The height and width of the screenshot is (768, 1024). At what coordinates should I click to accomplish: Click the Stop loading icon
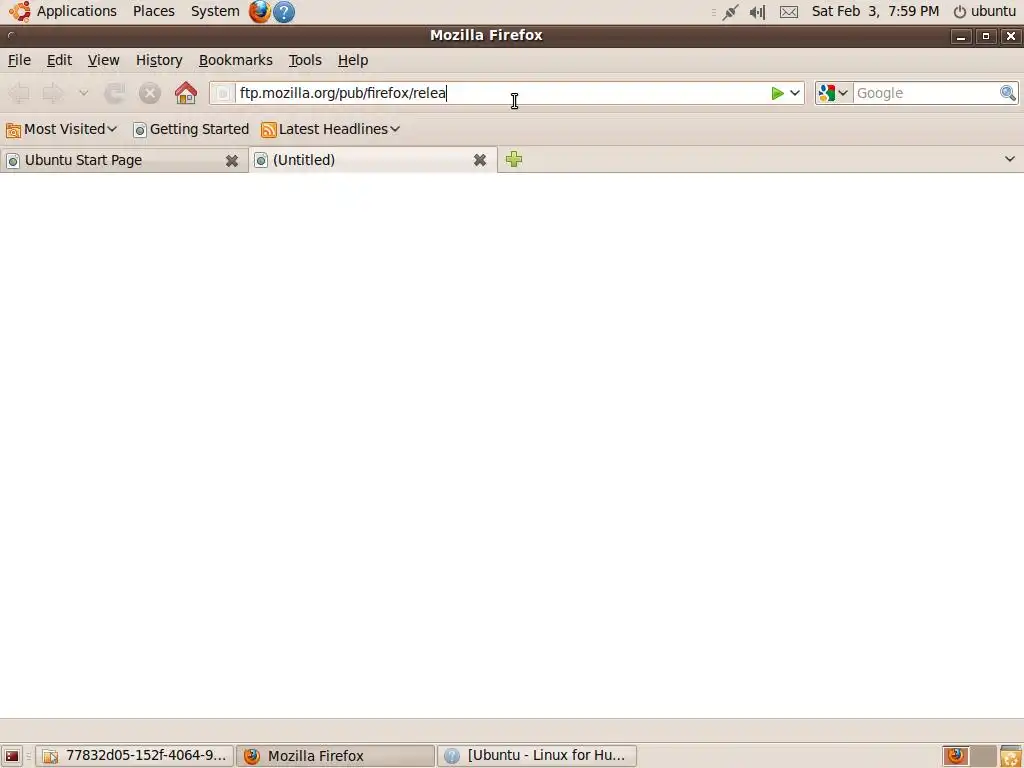click(x=150, y=93)
